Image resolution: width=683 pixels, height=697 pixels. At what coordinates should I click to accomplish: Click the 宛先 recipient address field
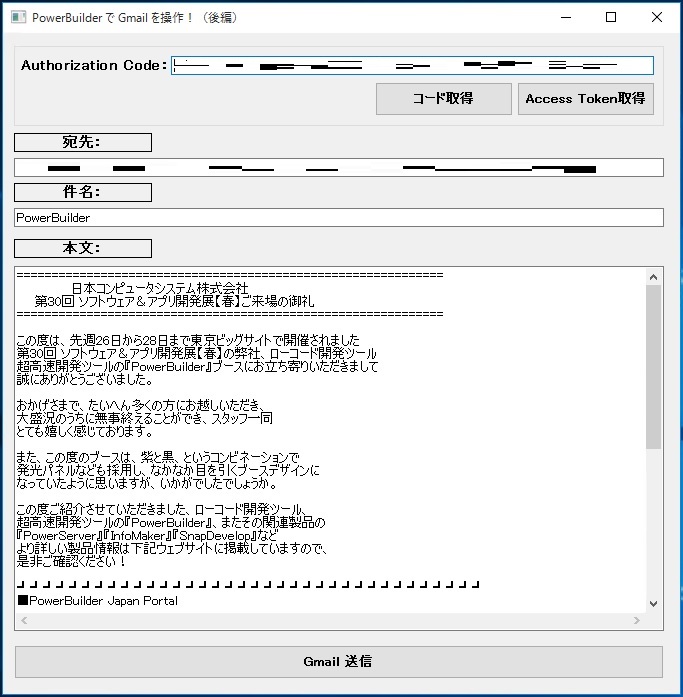coord(339,168)
